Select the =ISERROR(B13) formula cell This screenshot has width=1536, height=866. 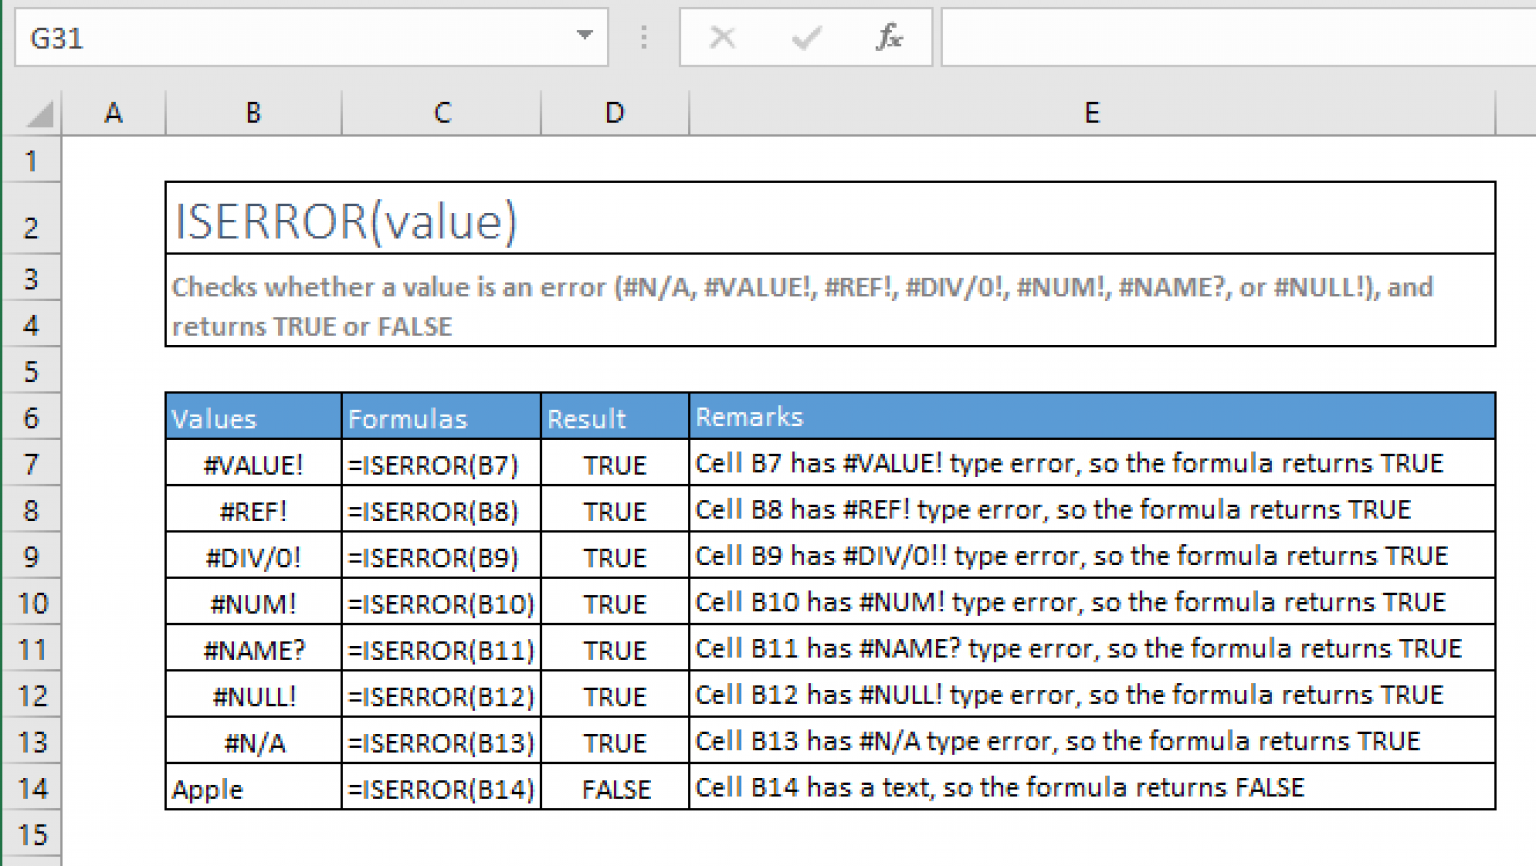point(441,742)
